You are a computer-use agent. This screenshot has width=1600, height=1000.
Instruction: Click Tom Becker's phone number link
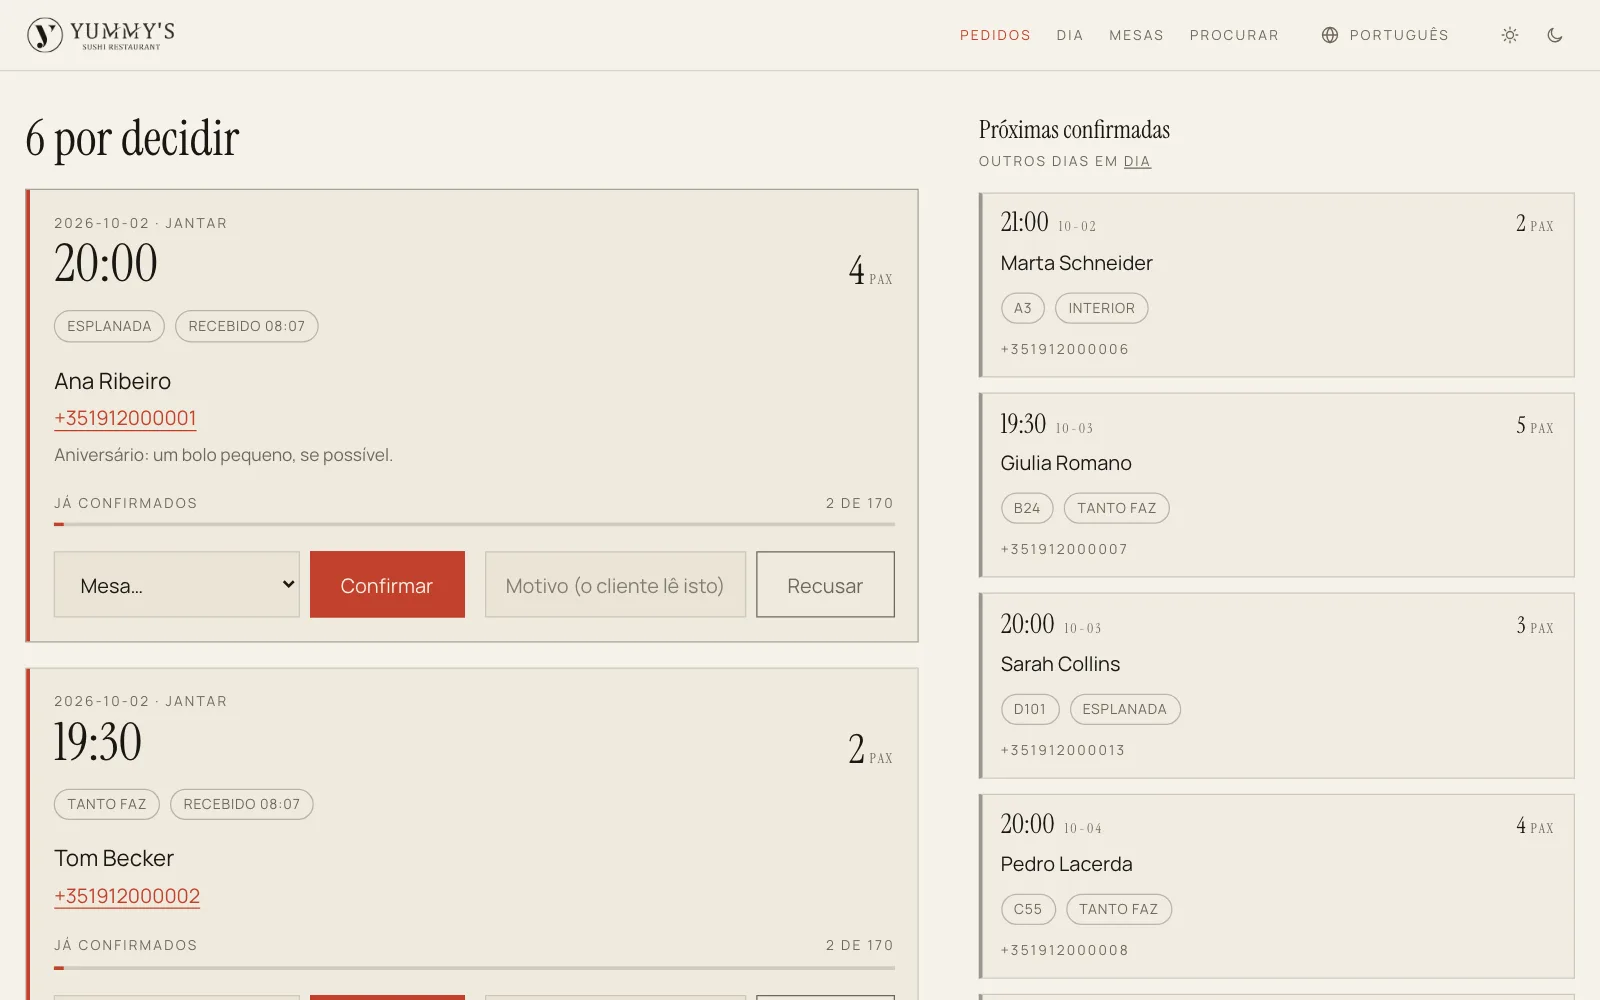[x=127, y=896]
